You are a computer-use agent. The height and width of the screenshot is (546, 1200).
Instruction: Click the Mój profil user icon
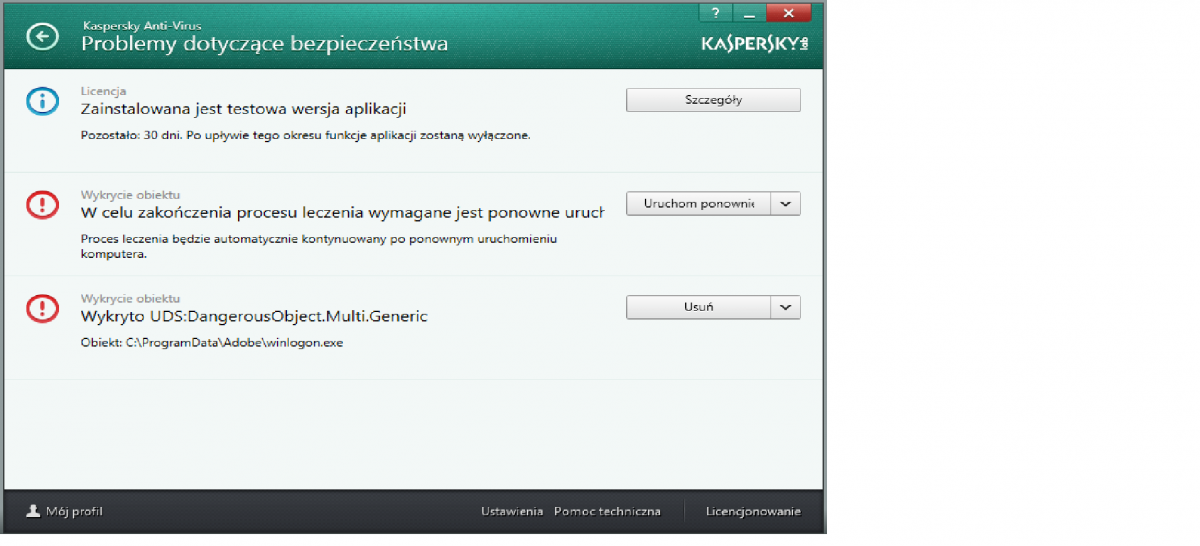pyautogui.click(x=33, y=511)
